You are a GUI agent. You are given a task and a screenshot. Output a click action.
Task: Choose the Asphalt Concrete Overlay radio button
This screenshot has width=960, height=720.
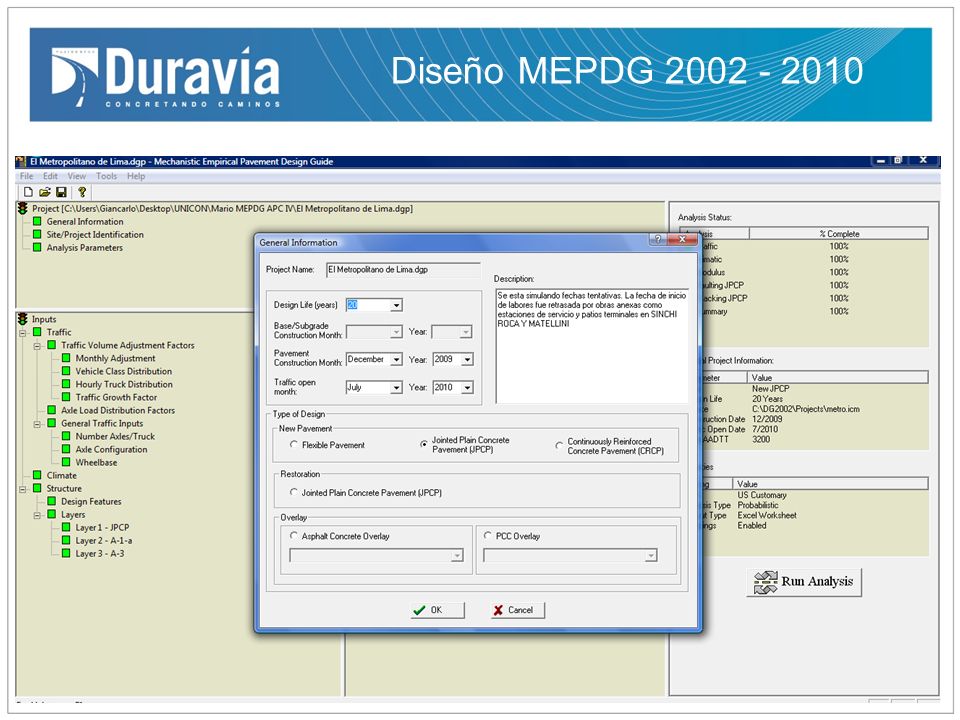294,536
